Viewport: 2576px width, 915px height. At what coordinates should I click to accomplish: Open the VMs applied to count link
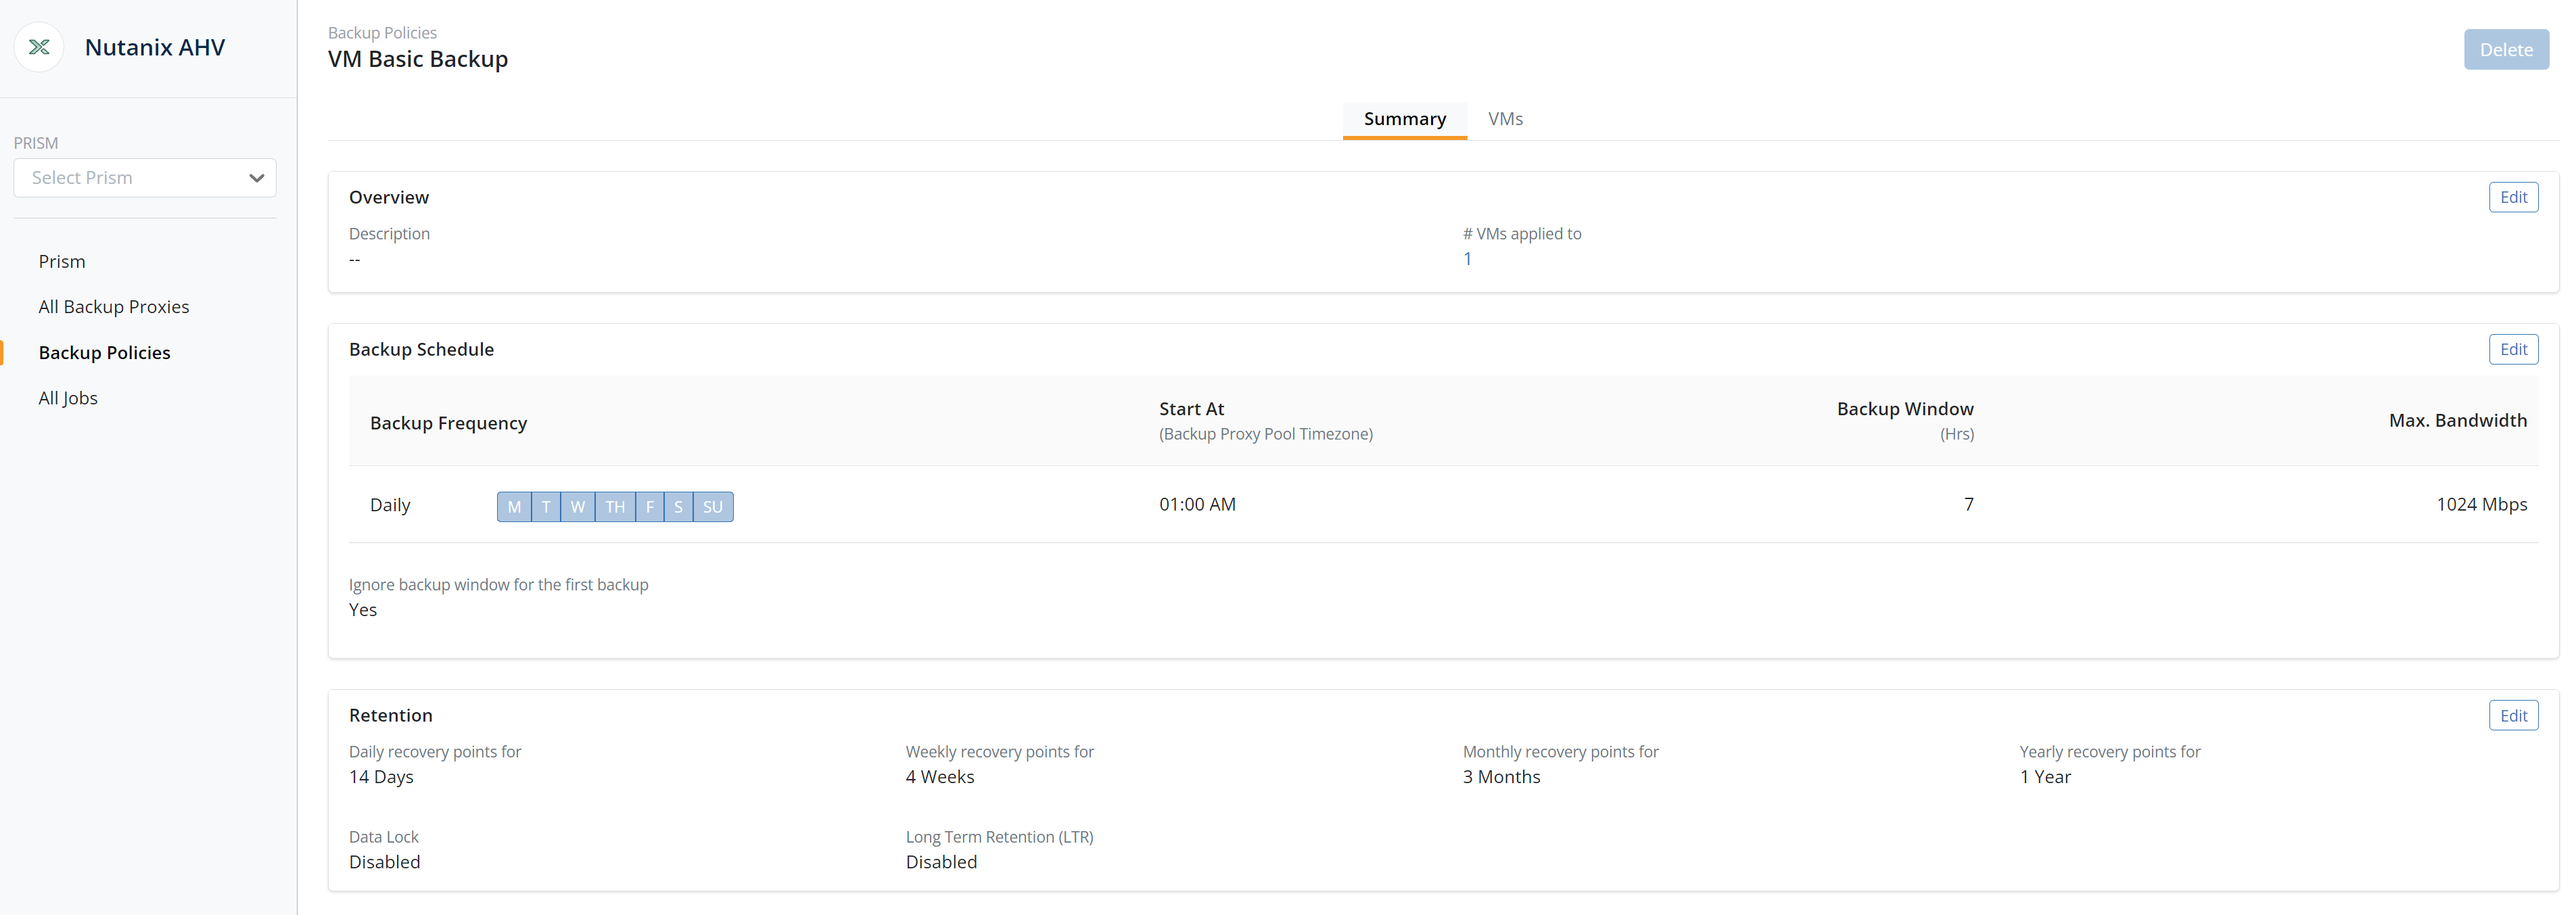tap(1467, 259)
